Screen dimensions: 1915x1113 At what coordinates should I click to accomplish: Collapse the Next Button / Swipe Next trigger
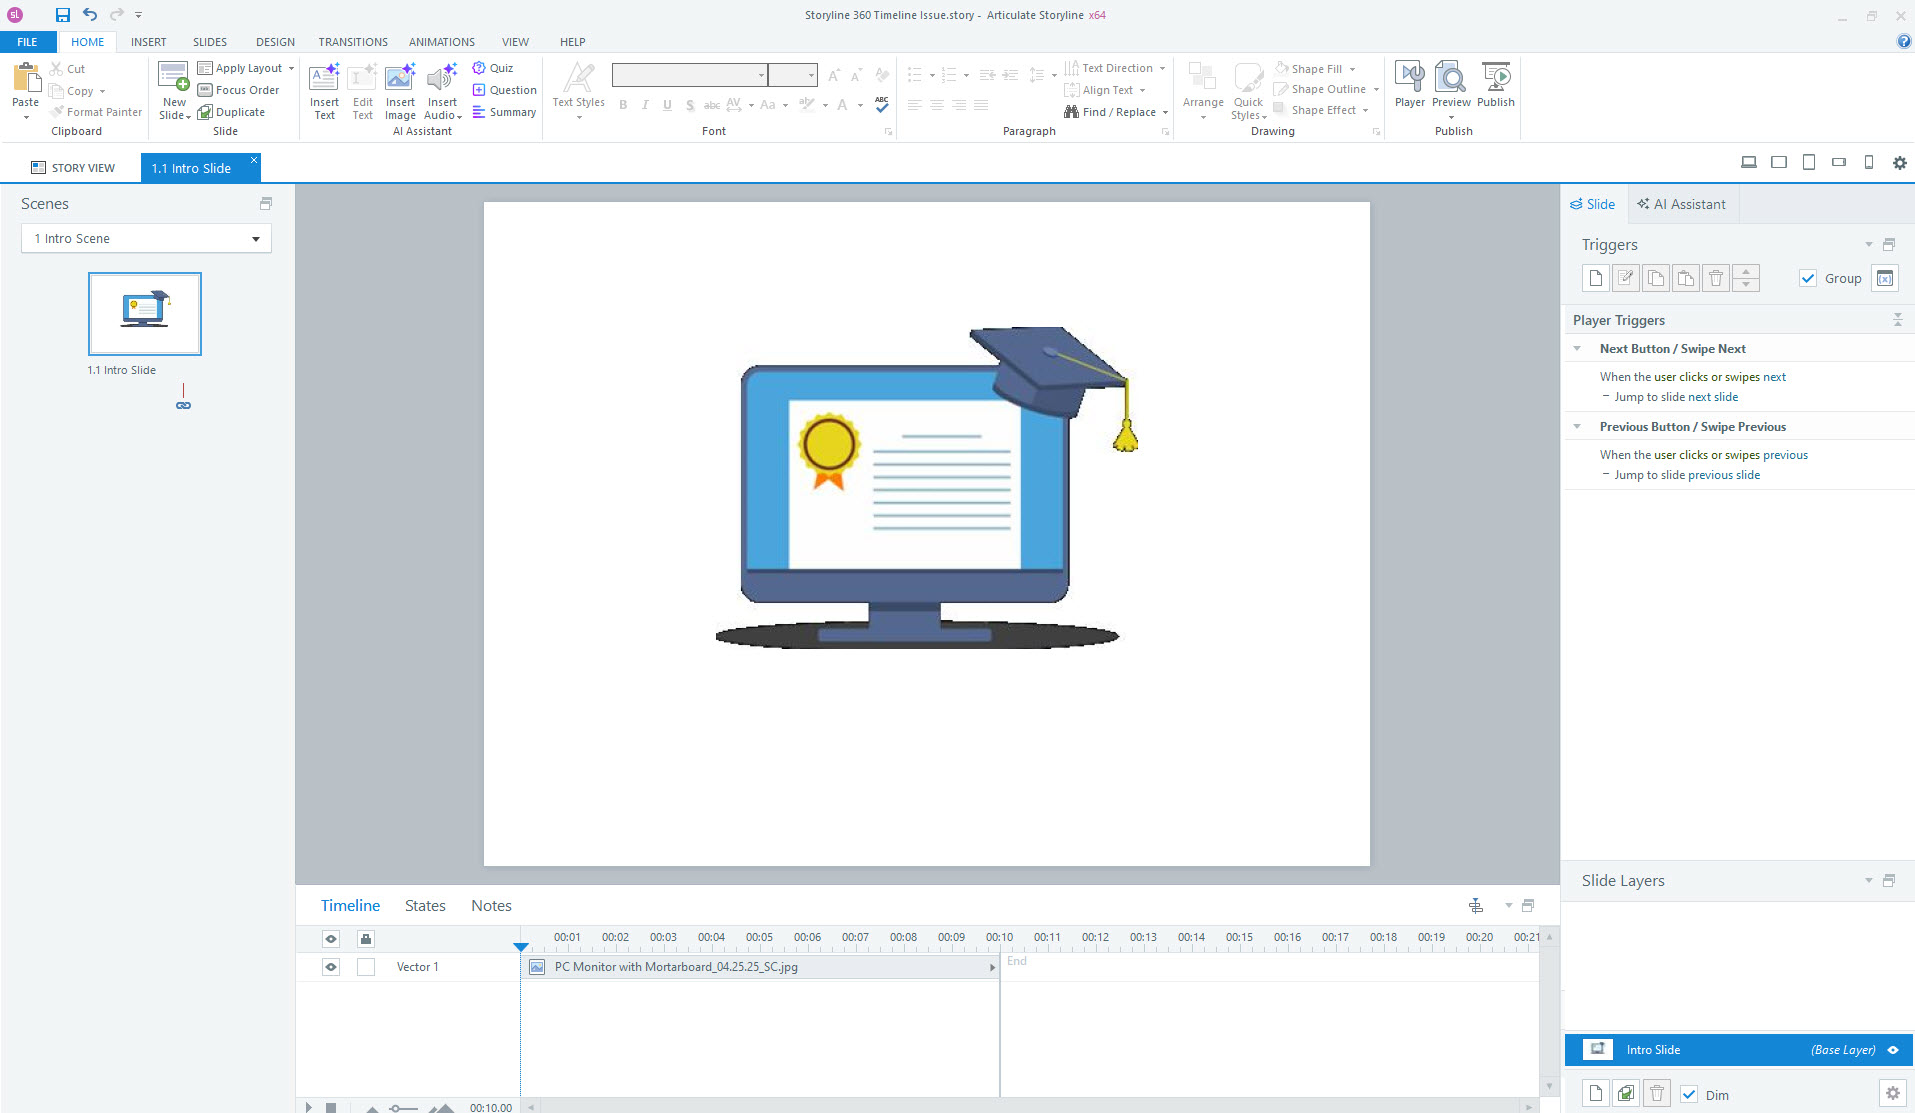click(x=1577, y=349)
